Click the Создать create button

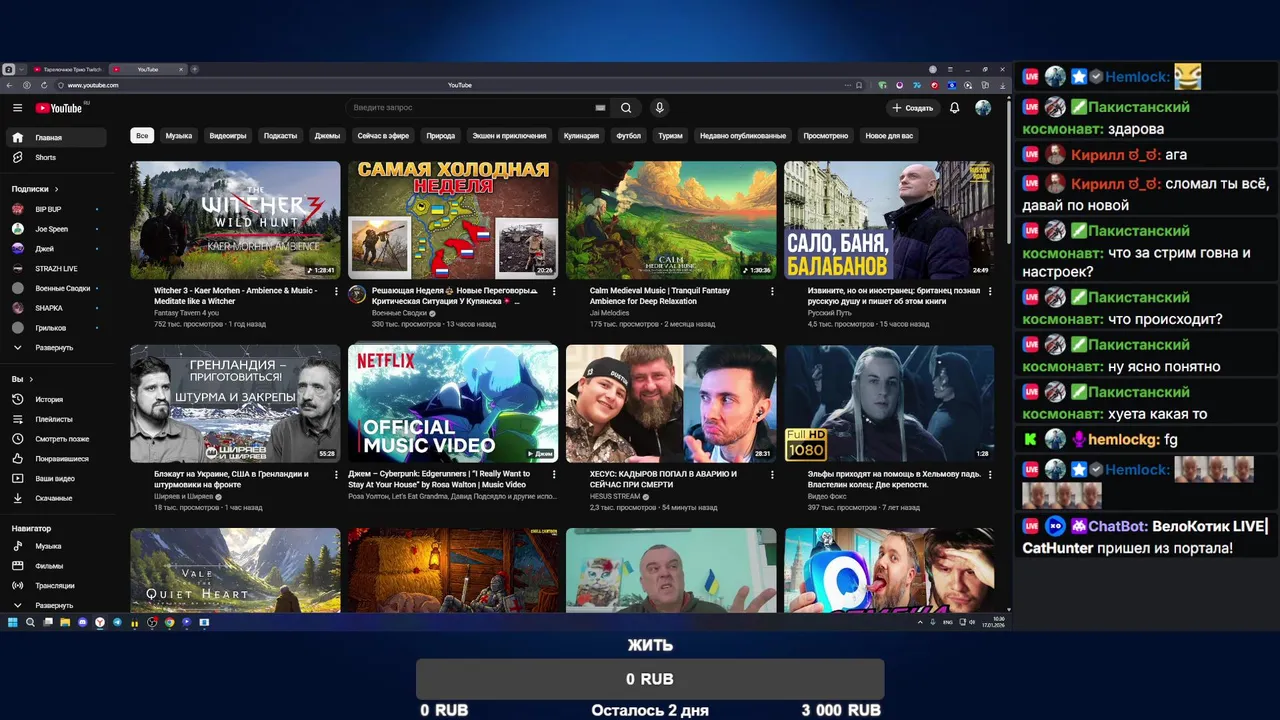pos(913,108)
